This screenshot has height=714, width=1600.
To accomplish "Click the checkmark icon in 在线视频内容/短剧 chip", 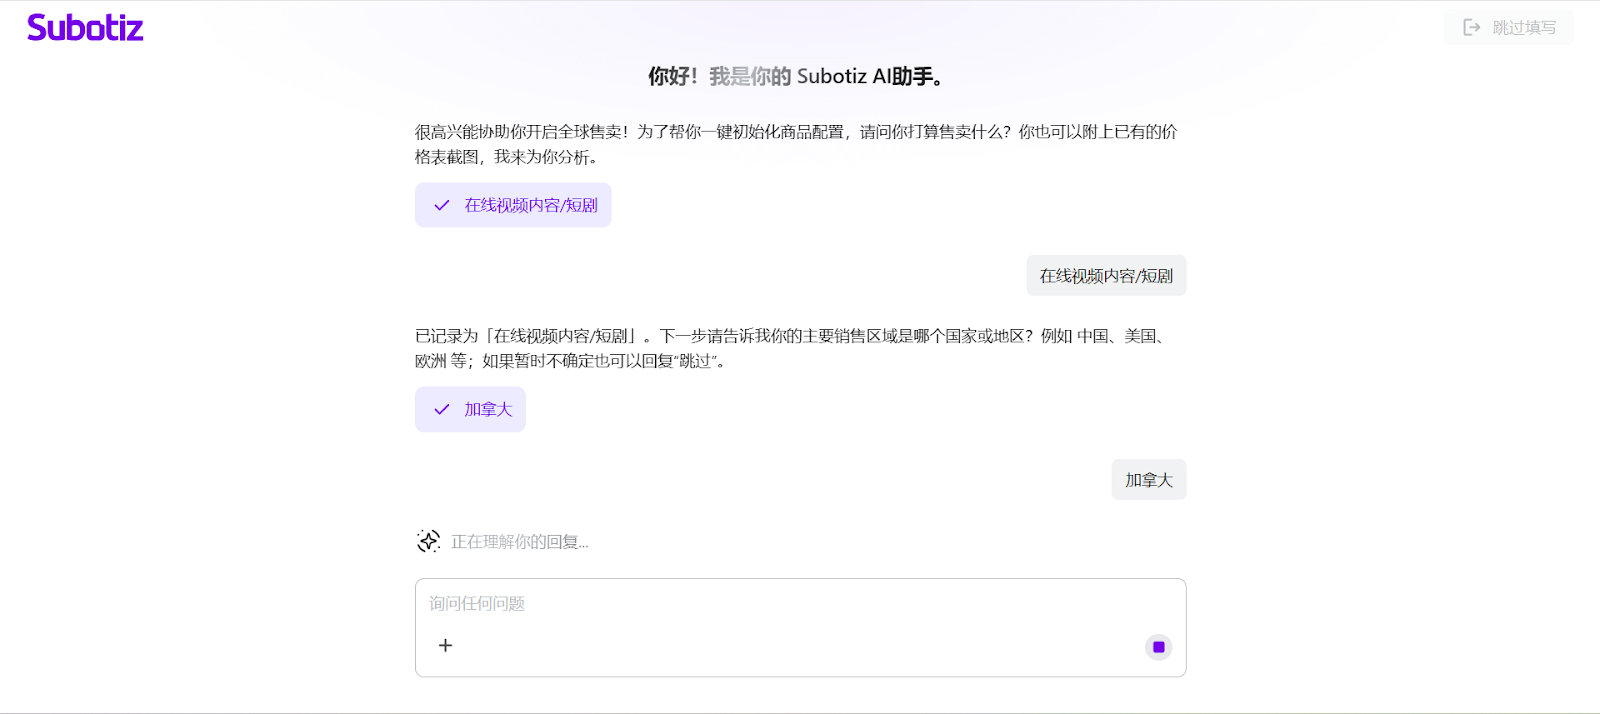I will click(442, 205).
